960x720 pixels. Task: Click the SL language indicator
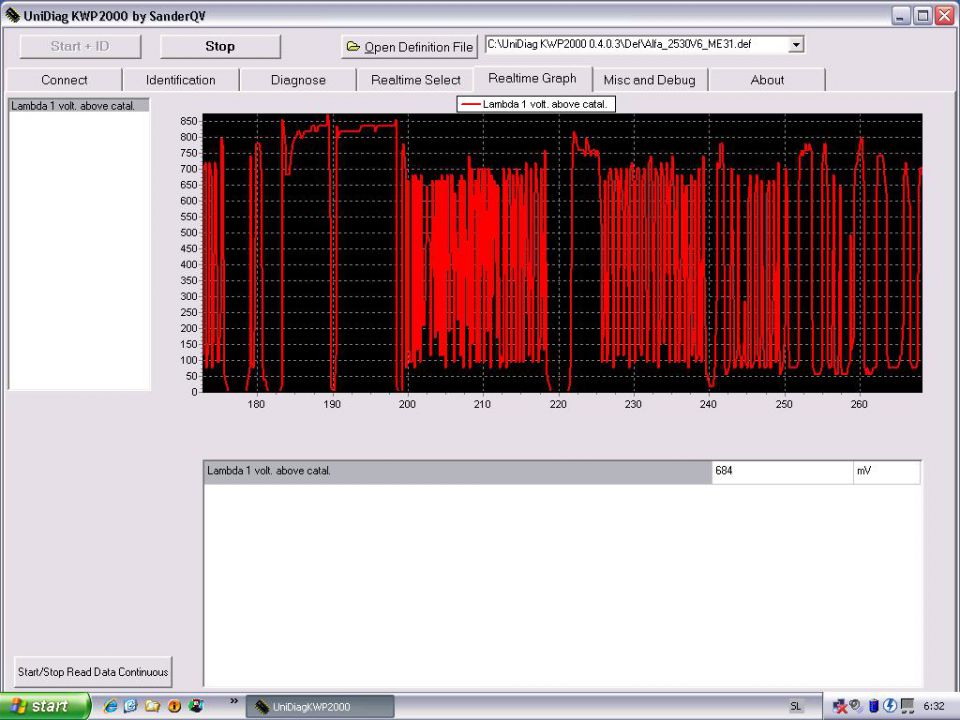coord(795,707)
